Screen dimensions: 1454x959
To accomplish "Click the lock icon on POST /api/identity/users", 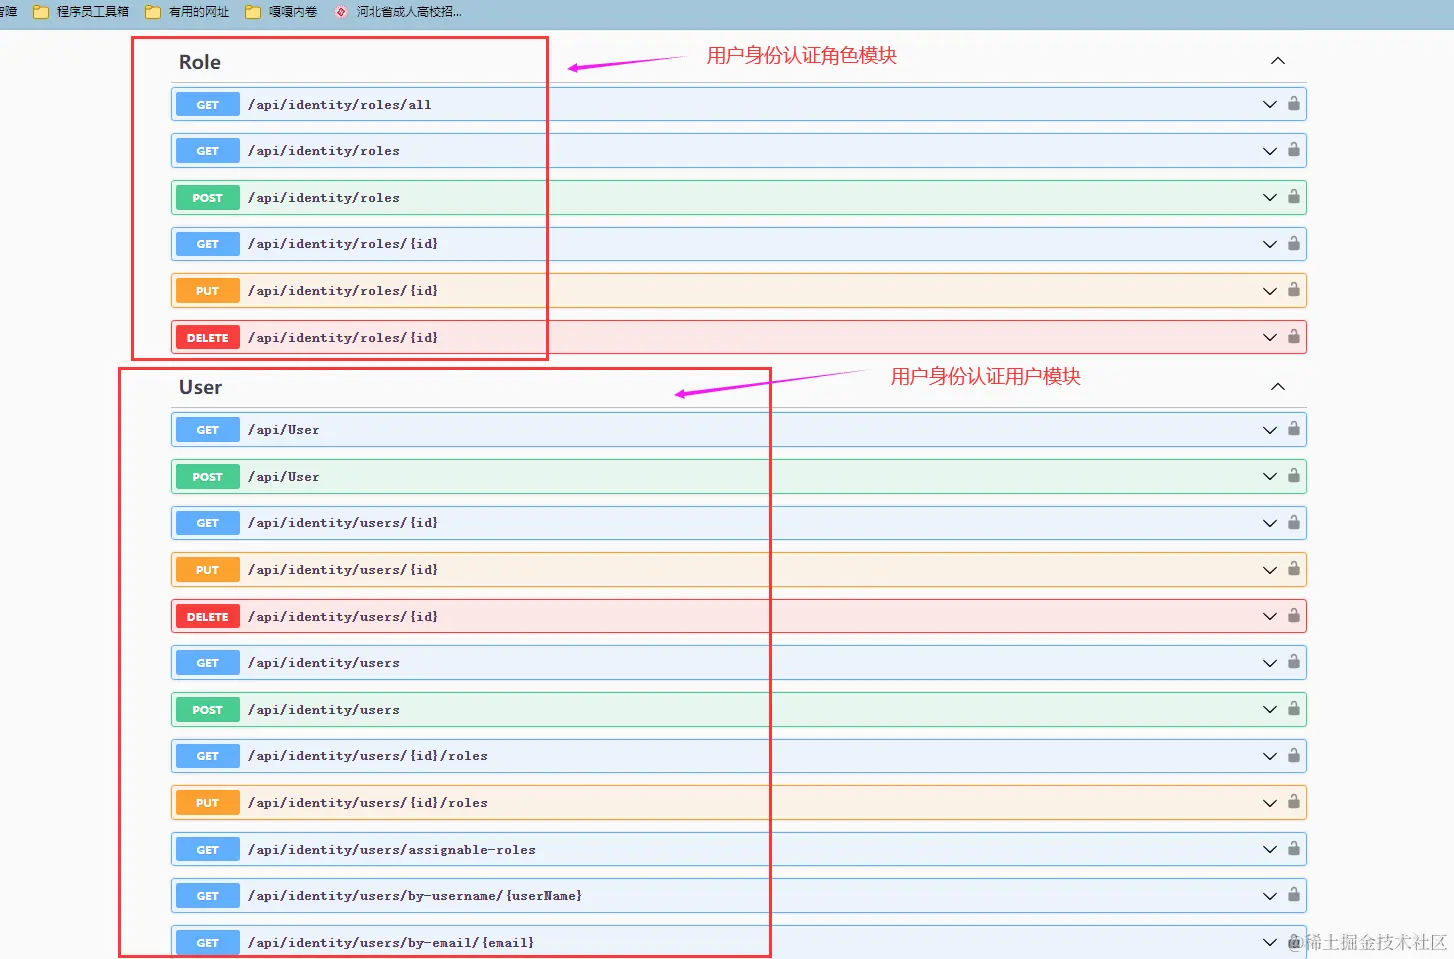I will pos(1293,709).
